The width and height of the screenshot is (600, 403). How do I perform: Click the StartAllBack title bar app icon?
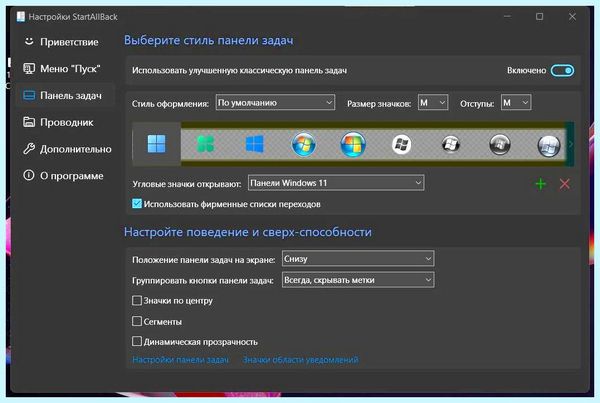click(21, 16)
